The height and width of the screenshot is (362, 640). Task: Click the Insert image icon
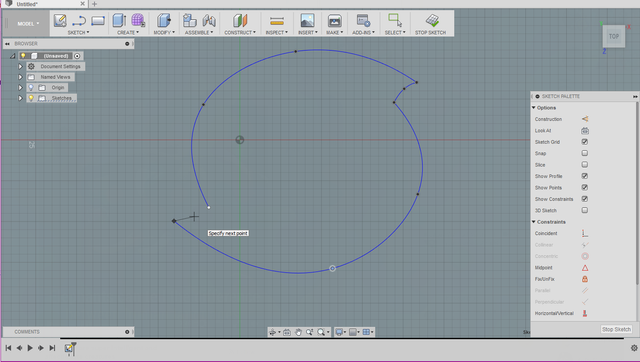pos(307,20)
